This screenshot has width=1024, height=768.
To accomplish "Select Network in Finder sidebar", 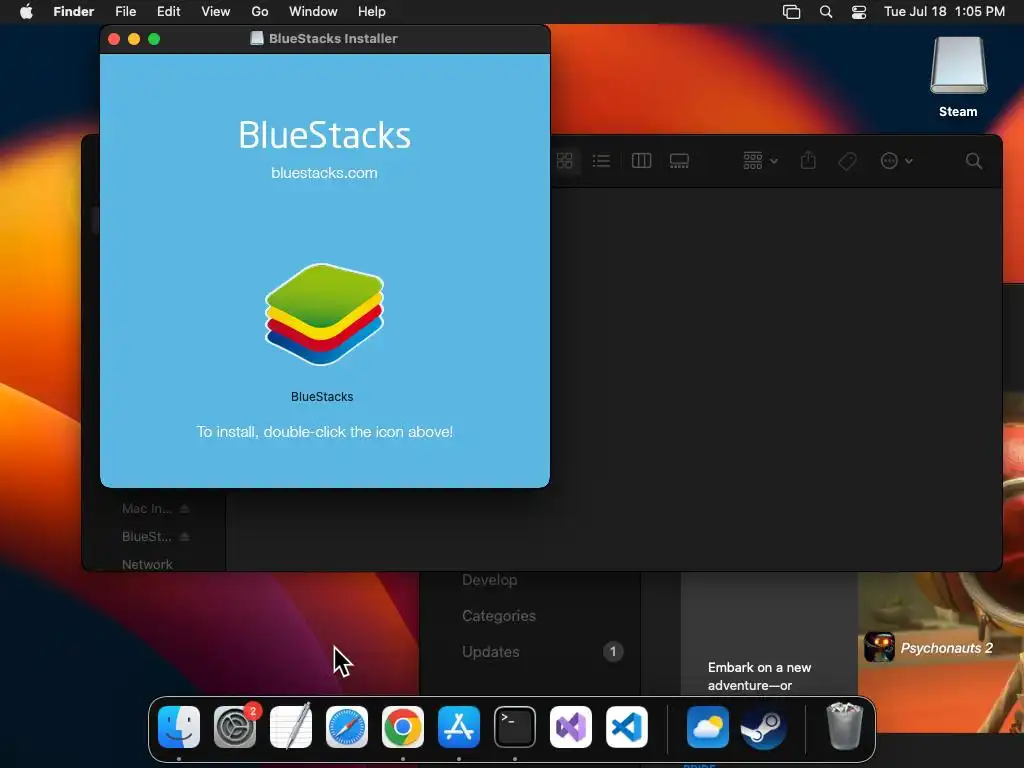I will pyautogui.click(x=147, y=564).
